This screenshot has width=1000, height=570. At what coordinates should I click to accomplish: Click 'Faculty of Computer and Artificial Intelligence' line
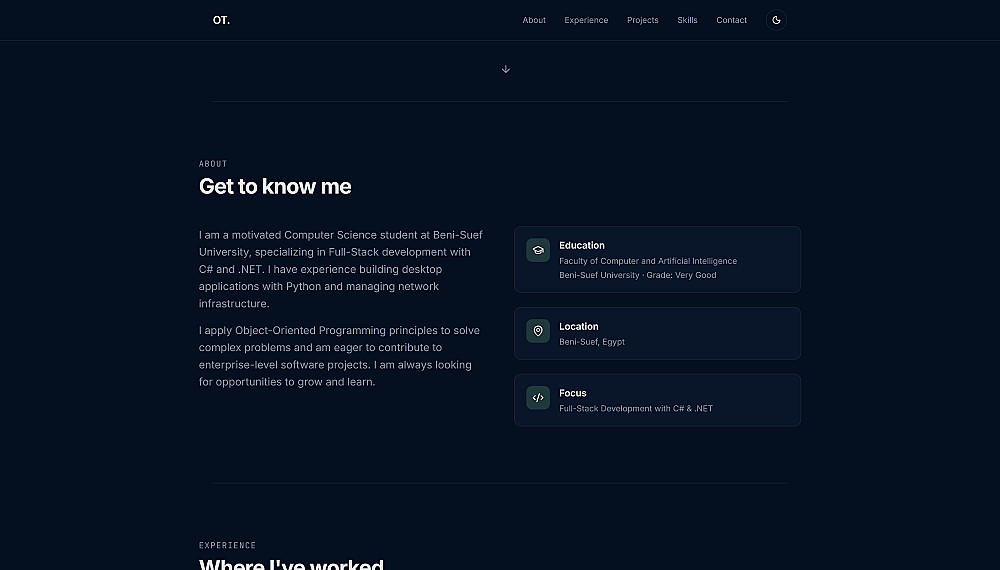pos(648,261)
